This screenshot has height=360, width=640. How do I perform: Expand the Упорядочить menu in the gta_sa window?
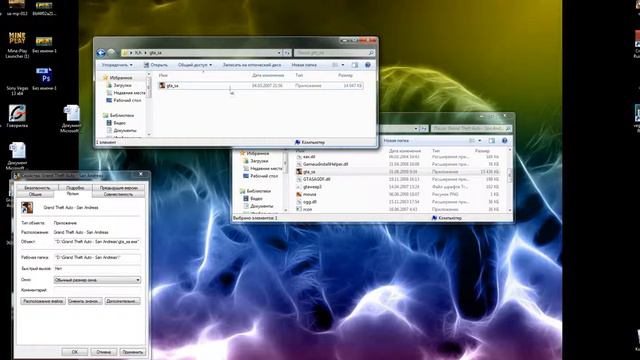[117, 65]
